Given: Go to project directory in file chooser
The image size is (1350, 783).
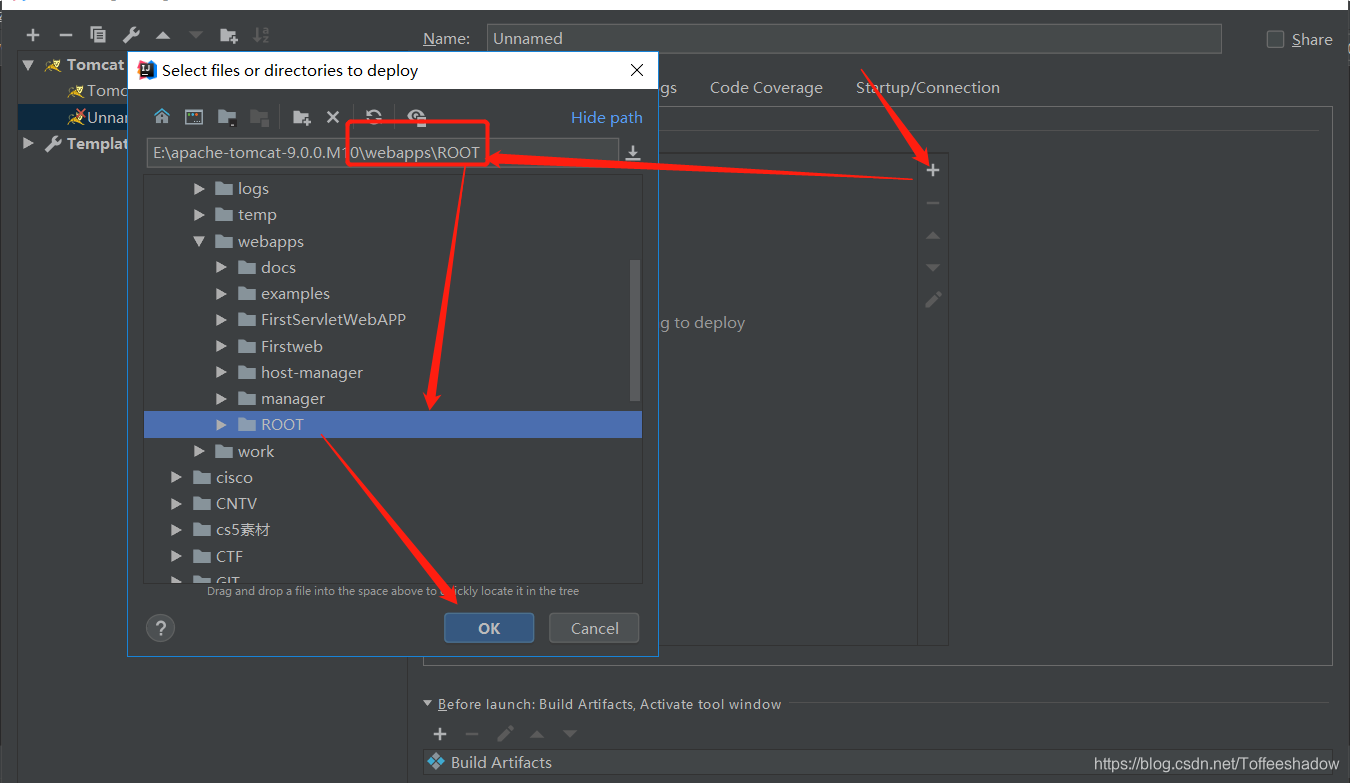Looking at the screenshot, I should 227,117.
